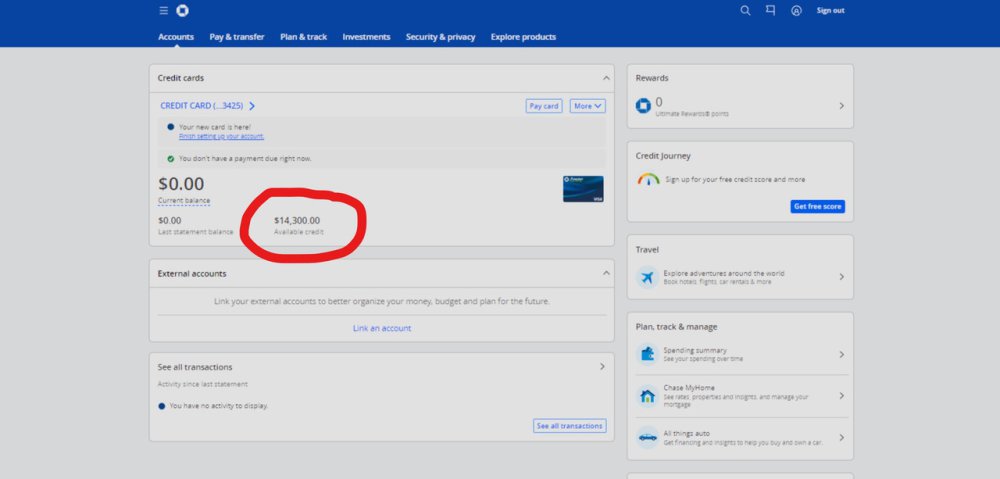
Task: Open the More dropdown for the card
Action: coord(587,107)
